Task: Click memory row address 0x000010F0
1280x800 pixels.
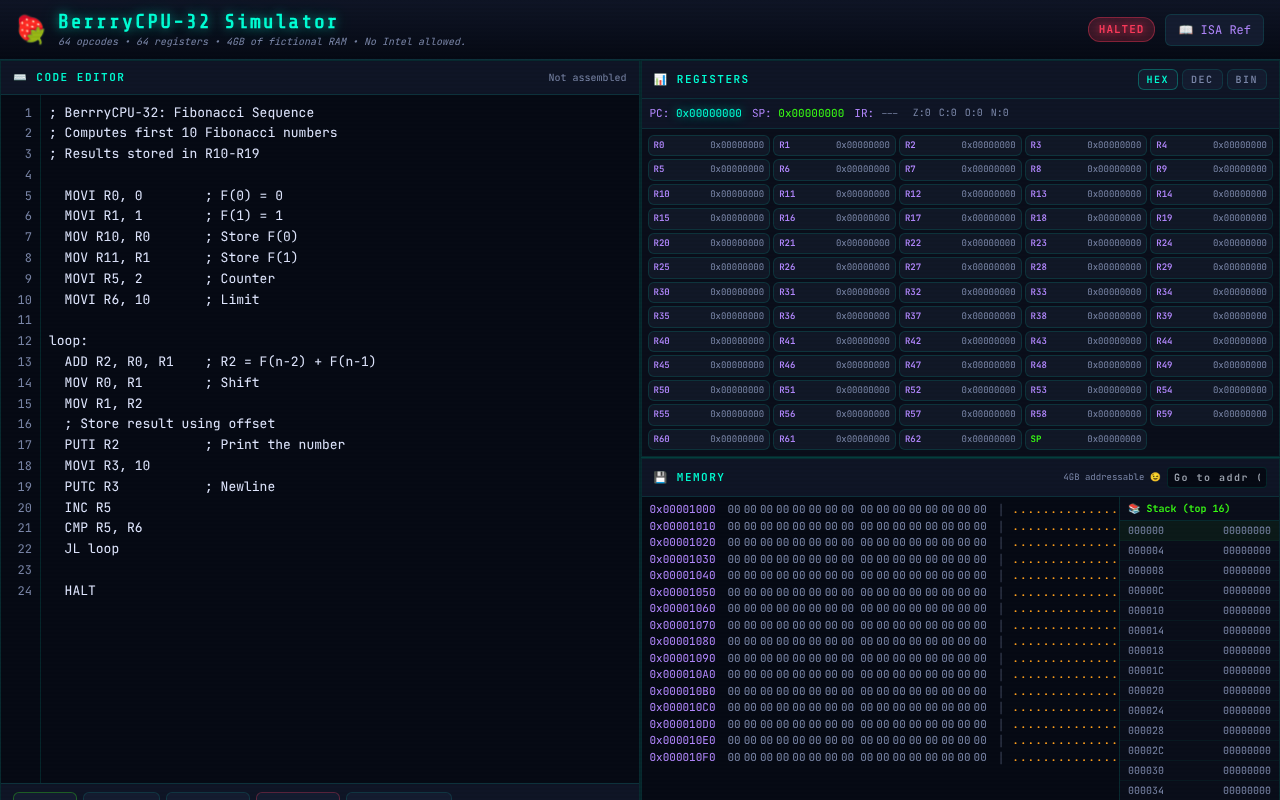Action: [x=683, y=757]
